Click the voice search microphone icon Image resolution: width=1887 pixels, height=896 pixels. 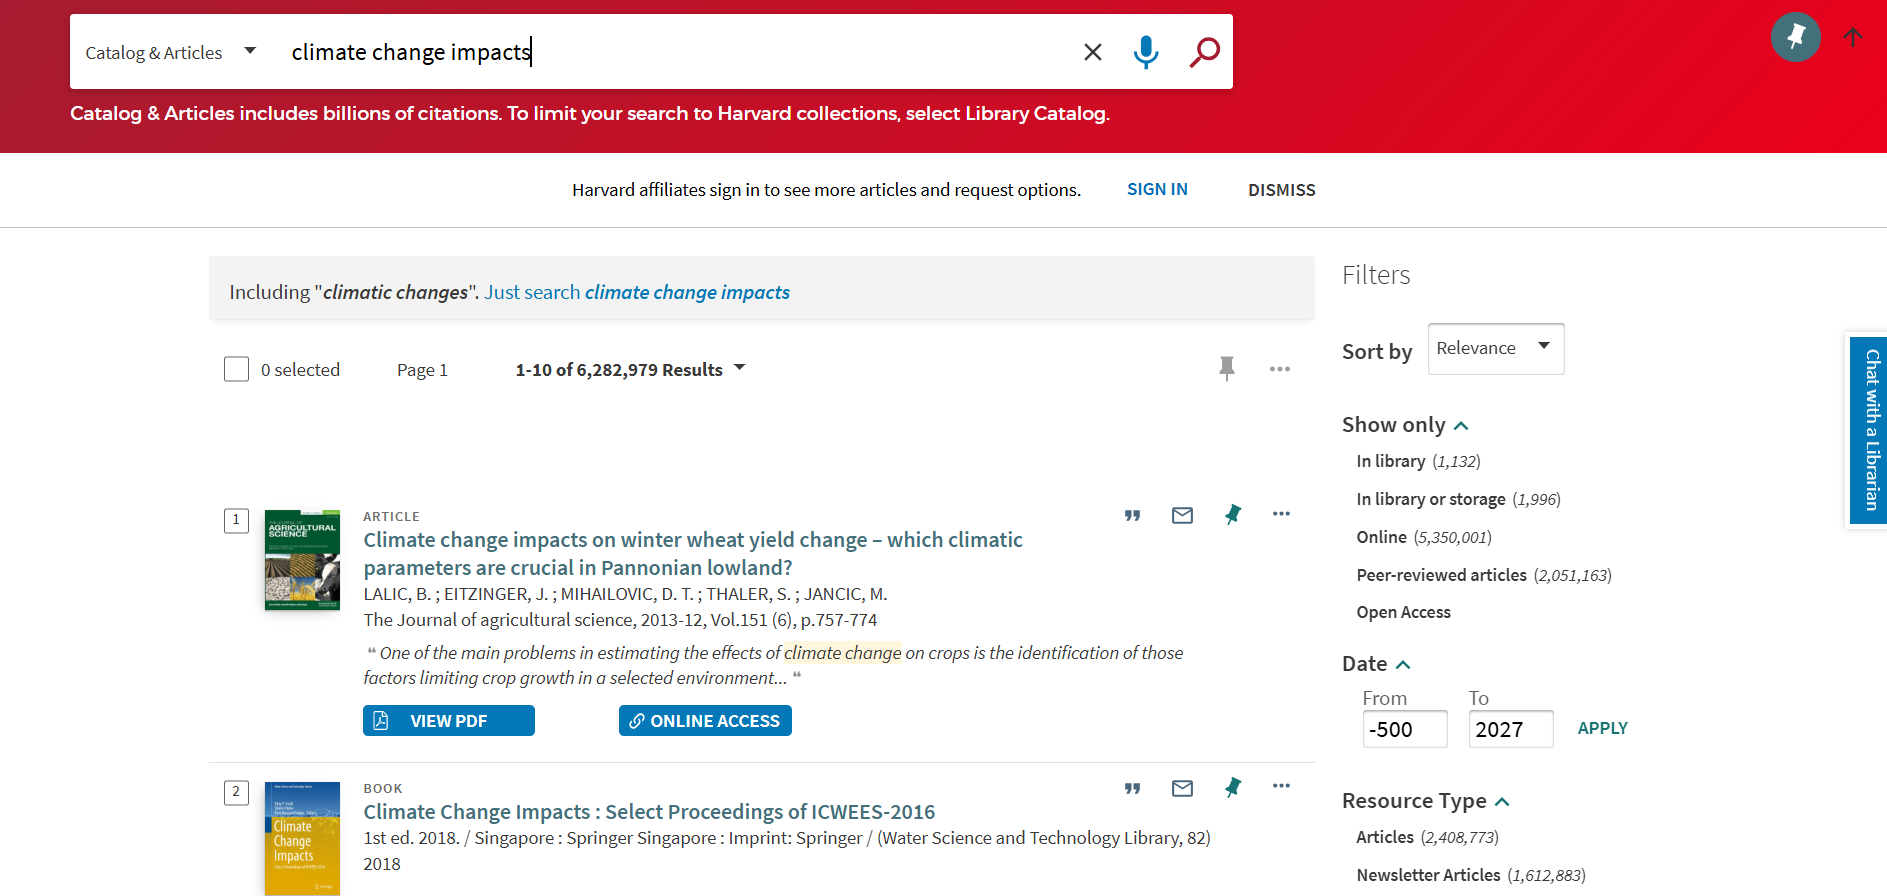(1146, 52)
